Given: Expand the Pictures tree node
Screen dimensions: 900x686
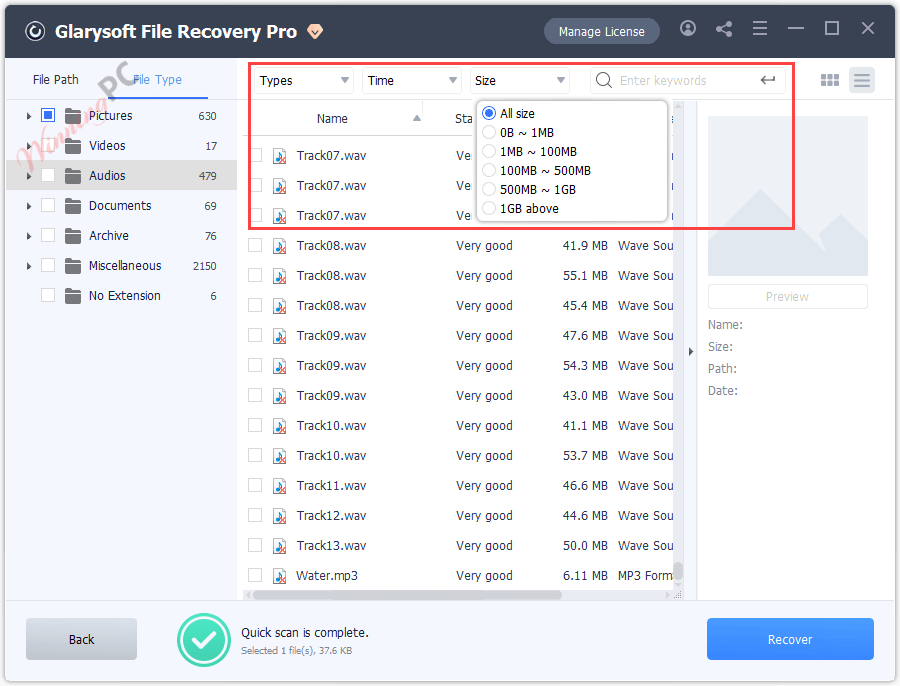Looking at the screenshot, I should click(x=29, y=116).
